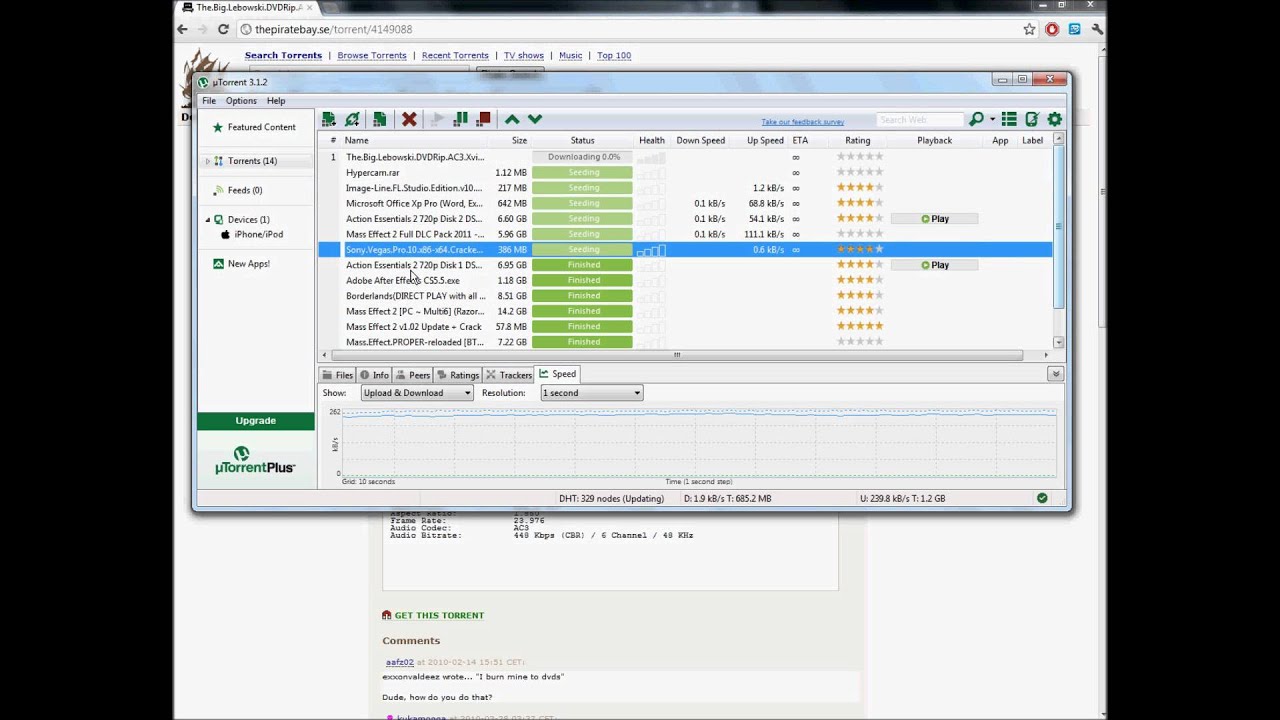Switch to the Ratings tab
Viewport: 1280px width, 720px height.
coord(458,375)
